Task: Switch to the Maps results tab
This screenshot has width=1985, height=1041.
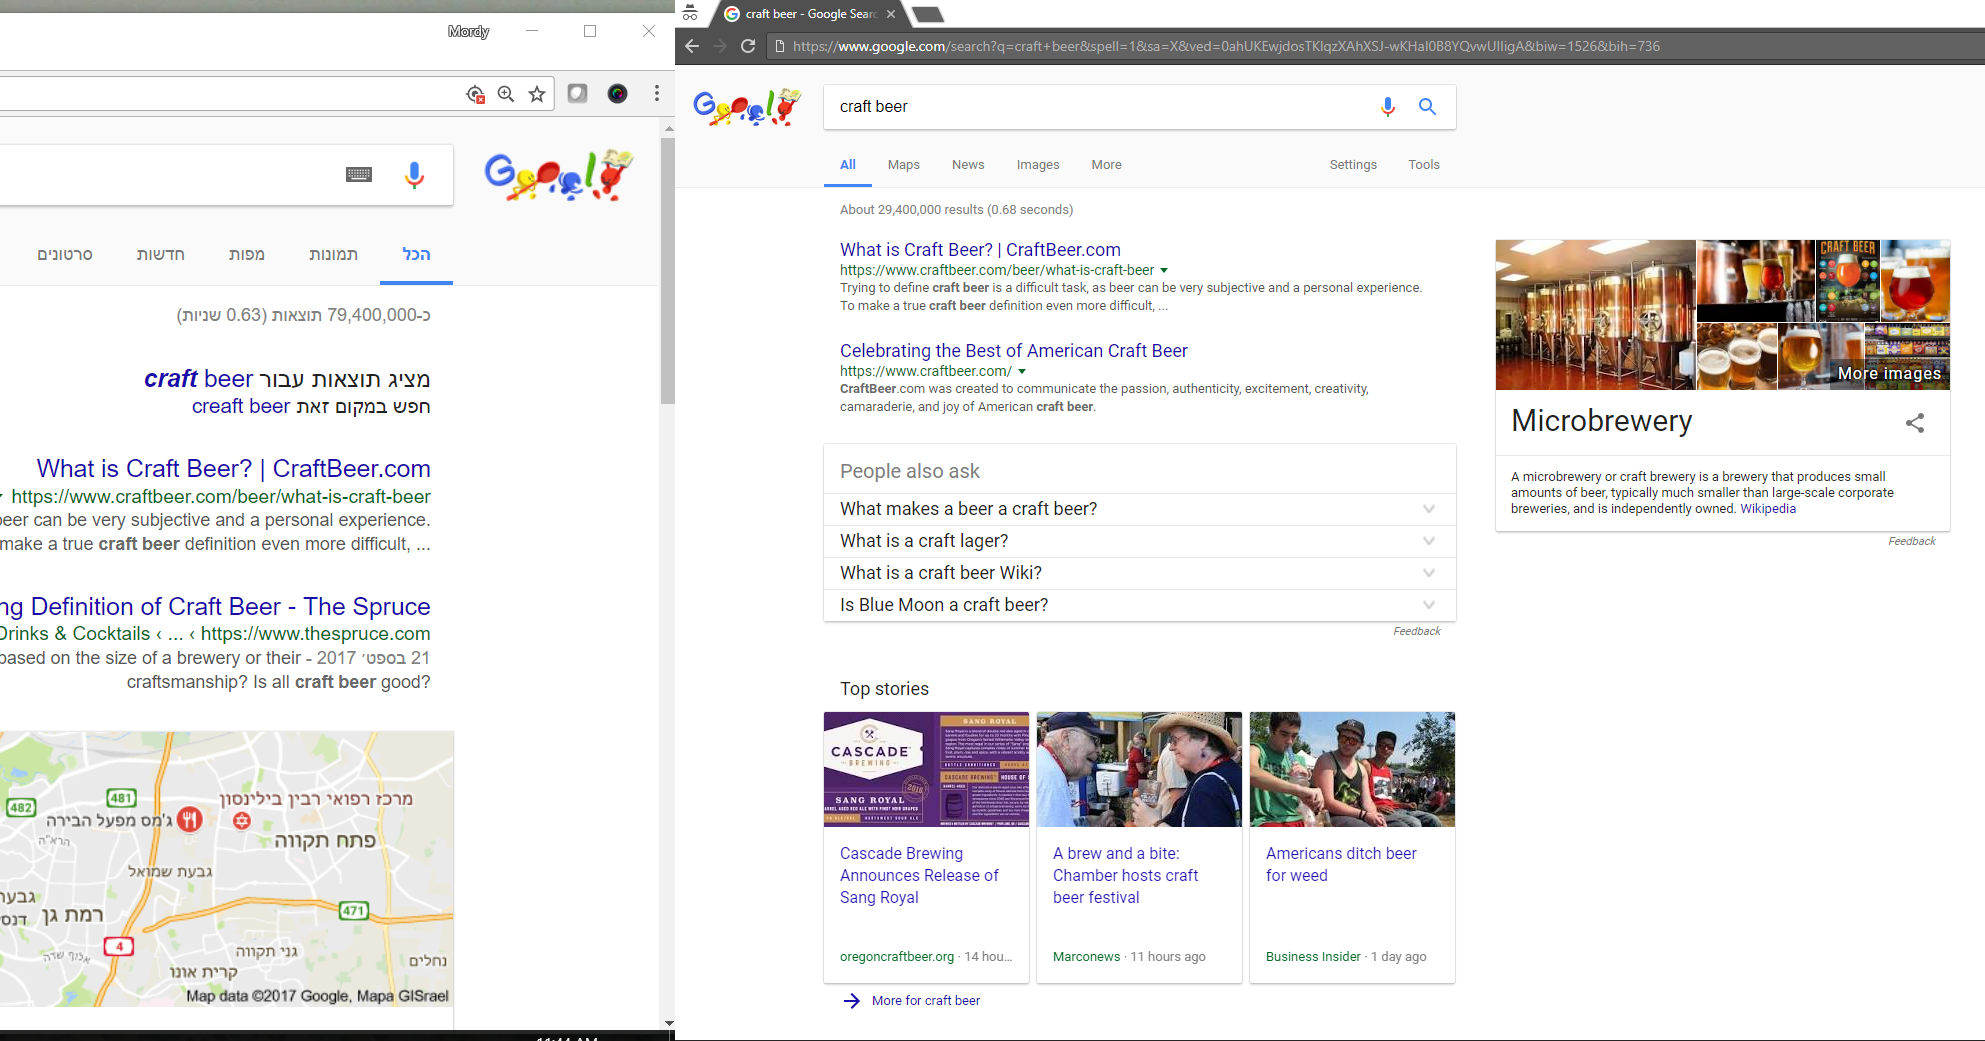Action: click(x=903, y=165)
